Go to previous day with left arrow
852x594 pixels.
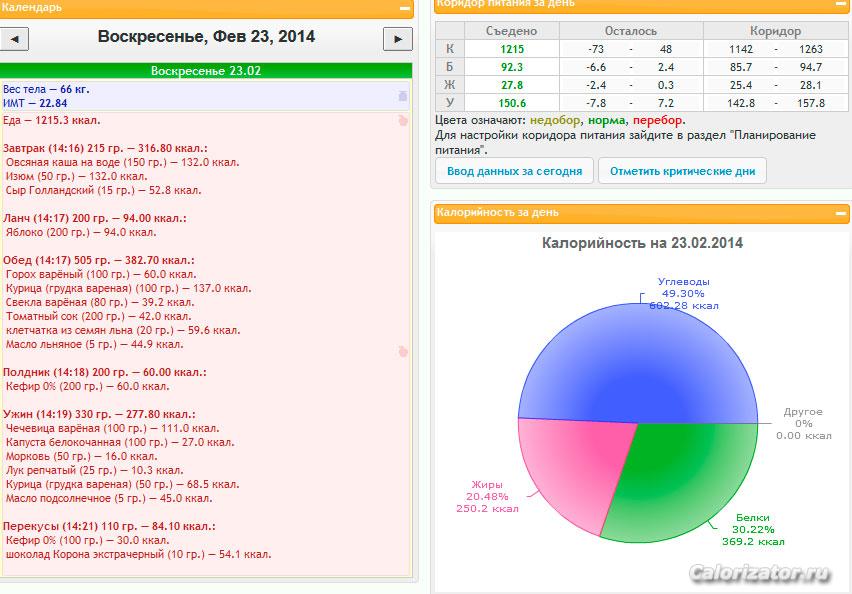(x=14, y=39)
